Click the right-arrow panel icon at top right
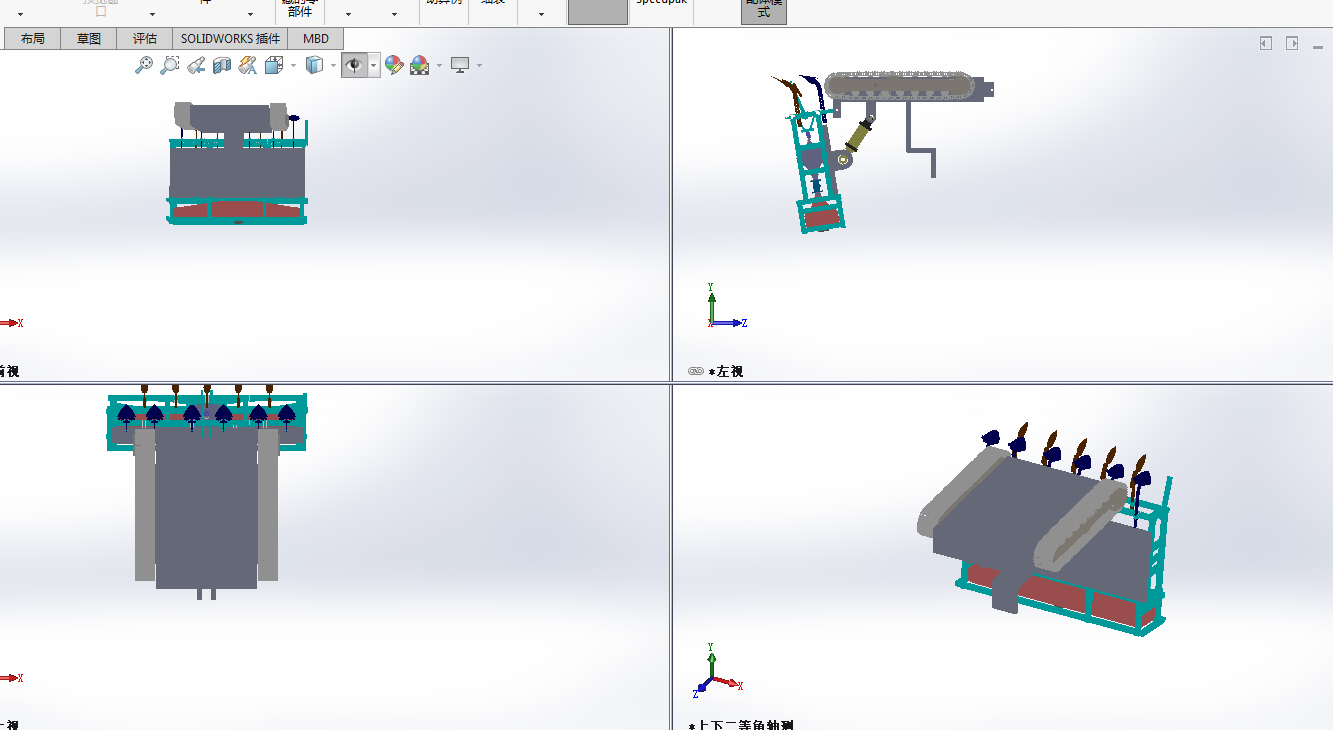 (x=1292, y=43)
